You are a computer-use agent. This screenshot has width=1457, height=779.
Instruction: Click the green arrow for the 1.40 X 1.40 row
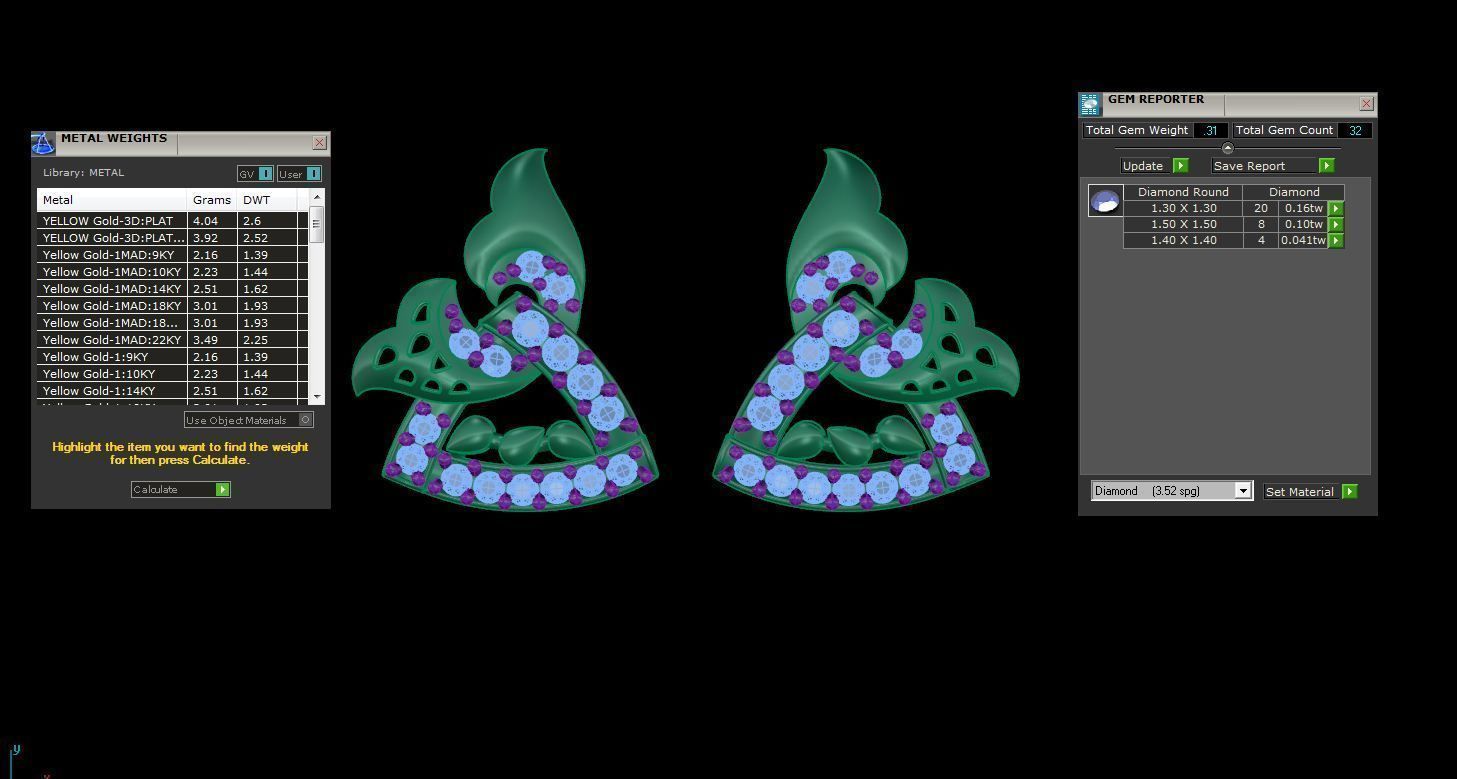click(1336, 240)
